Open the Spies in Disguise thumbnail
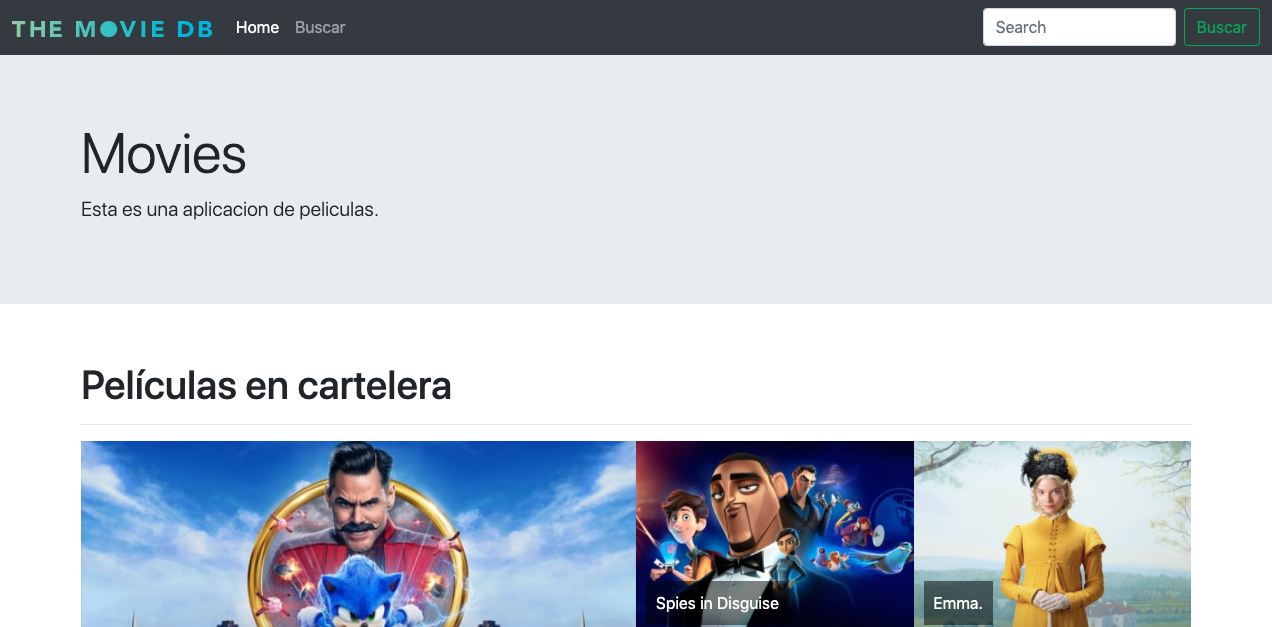Screen dimensions: 1272x627 [x=775, y=534]
